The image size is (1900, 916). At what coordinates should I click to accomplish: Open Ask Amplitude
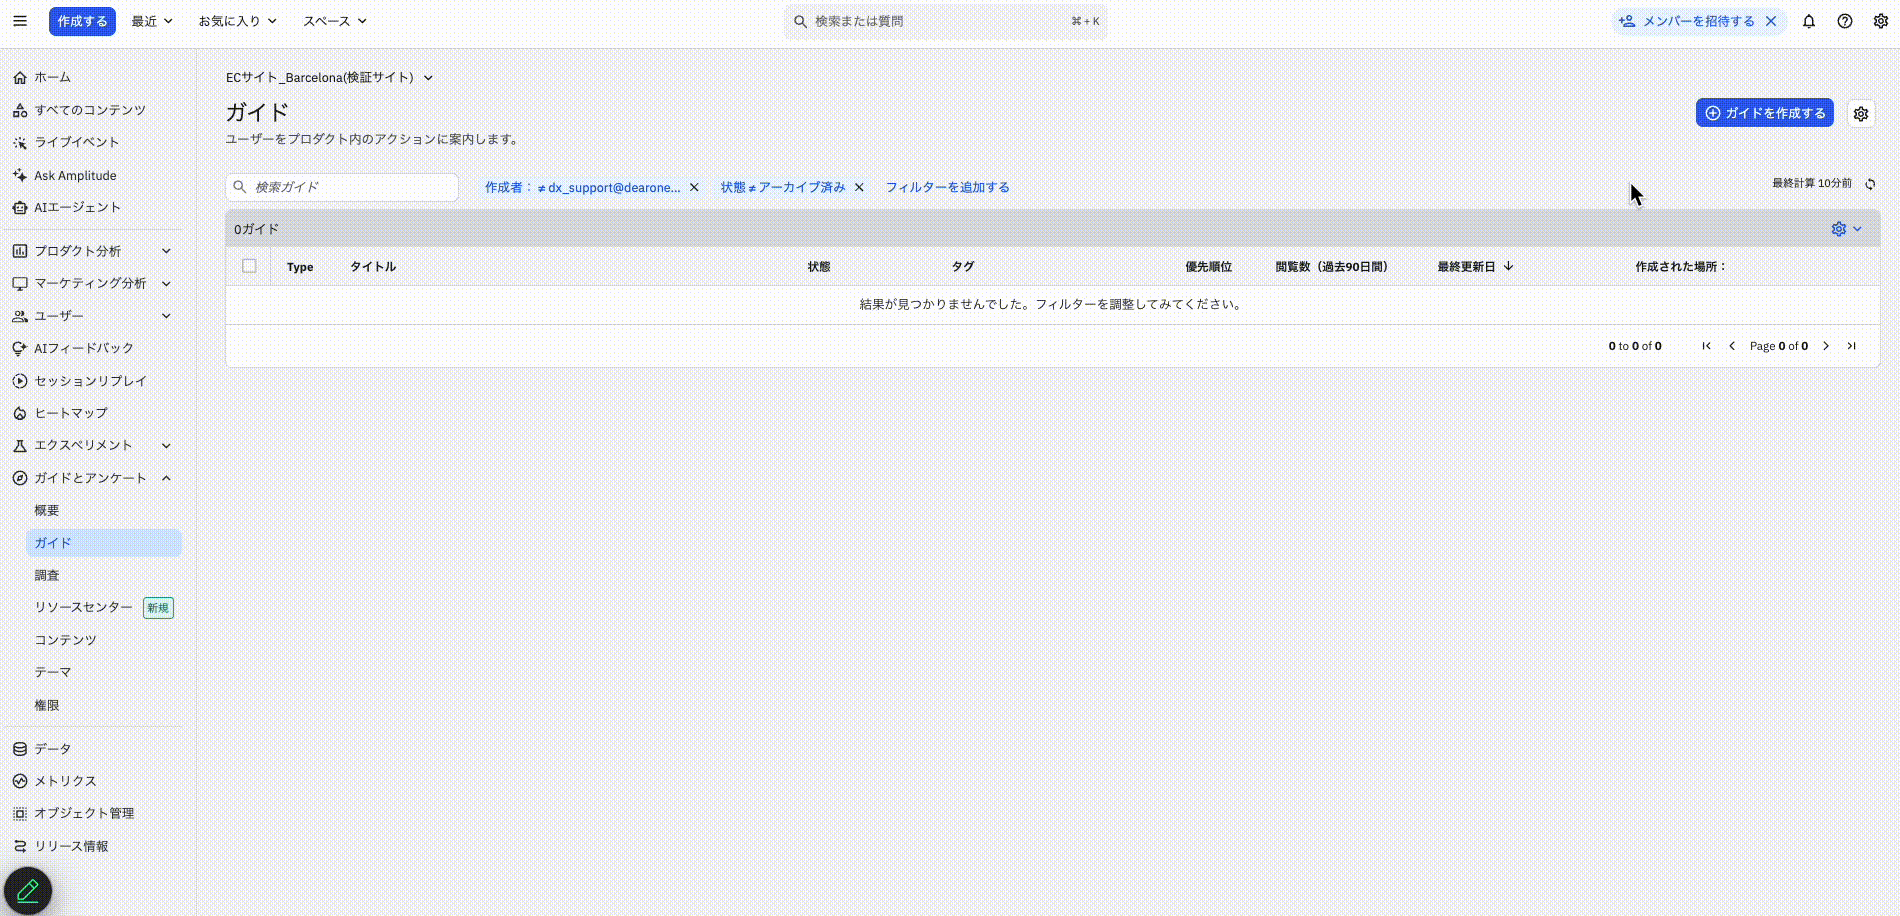[74, 175]
